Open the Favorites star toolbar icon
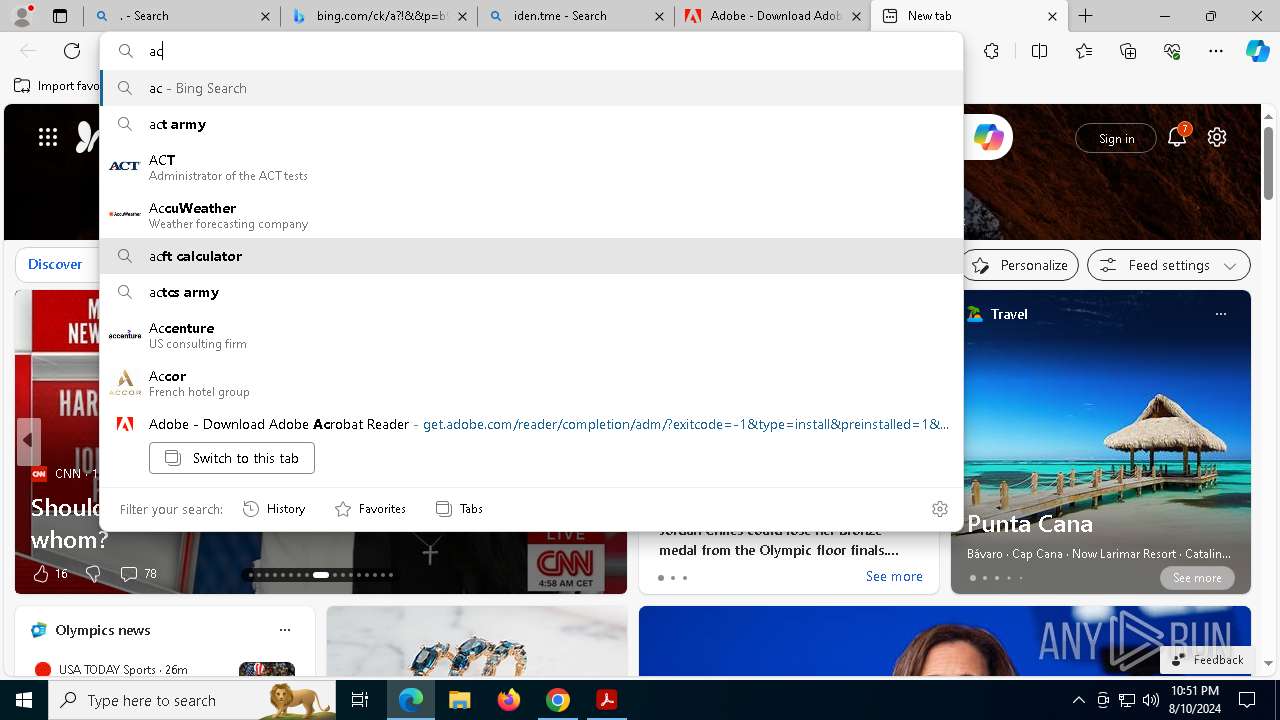Image resolution: width=1280 pixels, height=720 pixels. point(1084,51)
